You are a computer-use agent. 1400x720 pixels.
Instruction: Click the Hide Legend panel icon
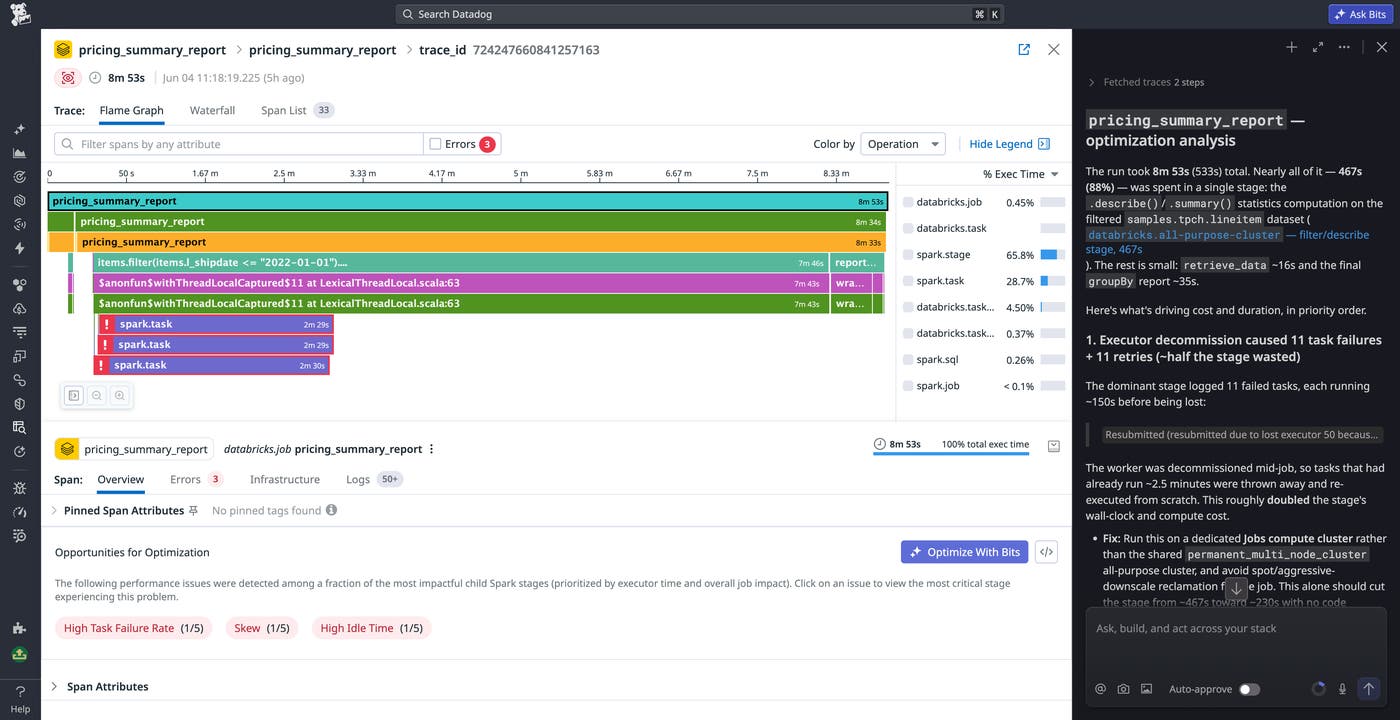click(1044, 144)
